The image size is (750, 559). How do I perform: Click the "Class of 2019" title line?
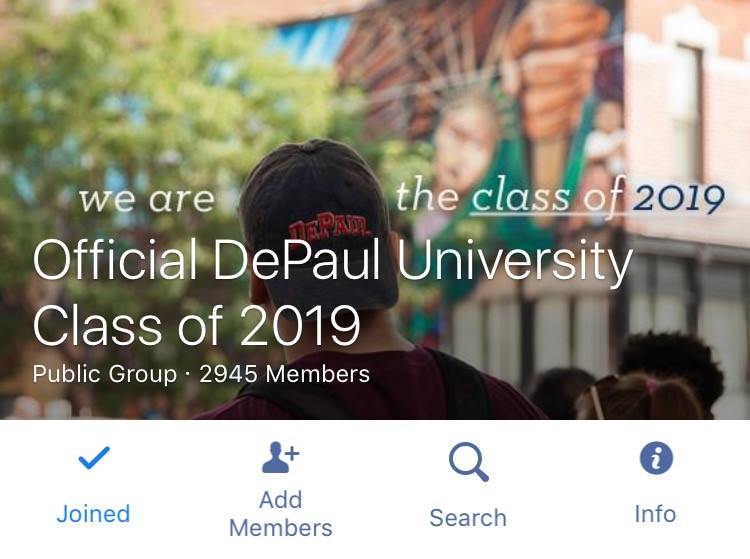pyautogui.click(x=196, y=326)
